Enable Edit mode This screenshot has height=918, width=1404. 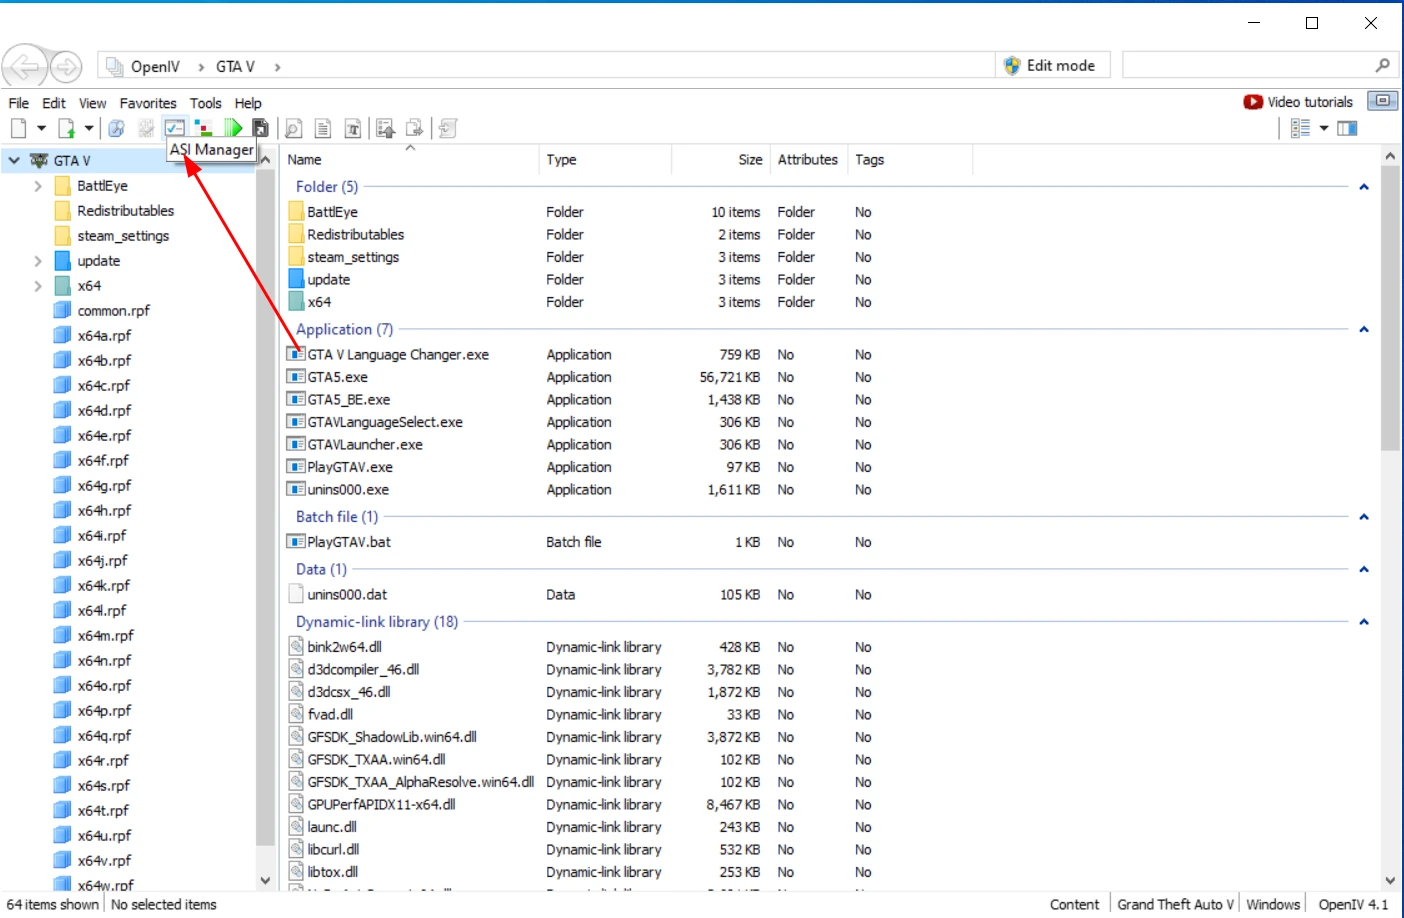(x=1050, y=65)
